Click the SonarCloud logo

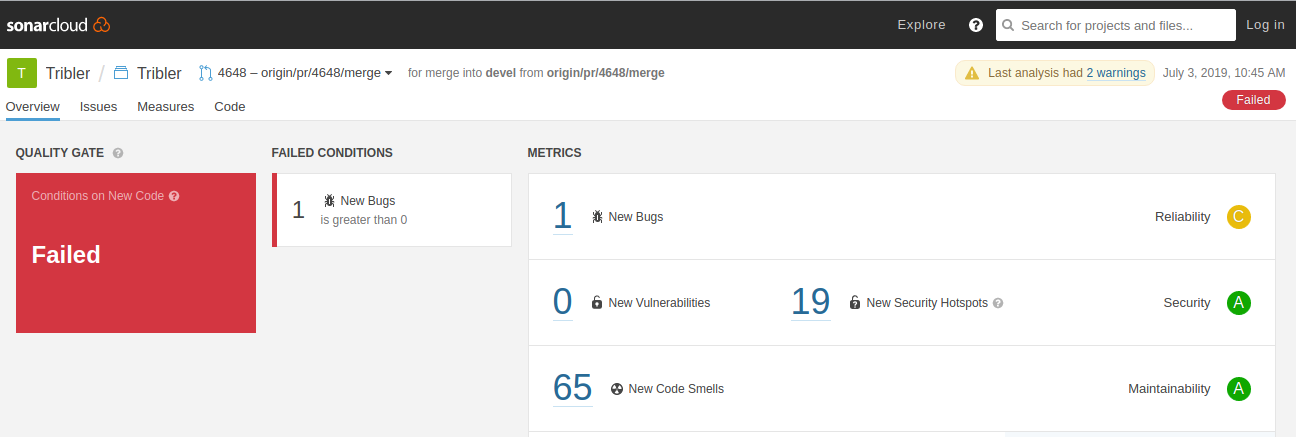(58, 24)
